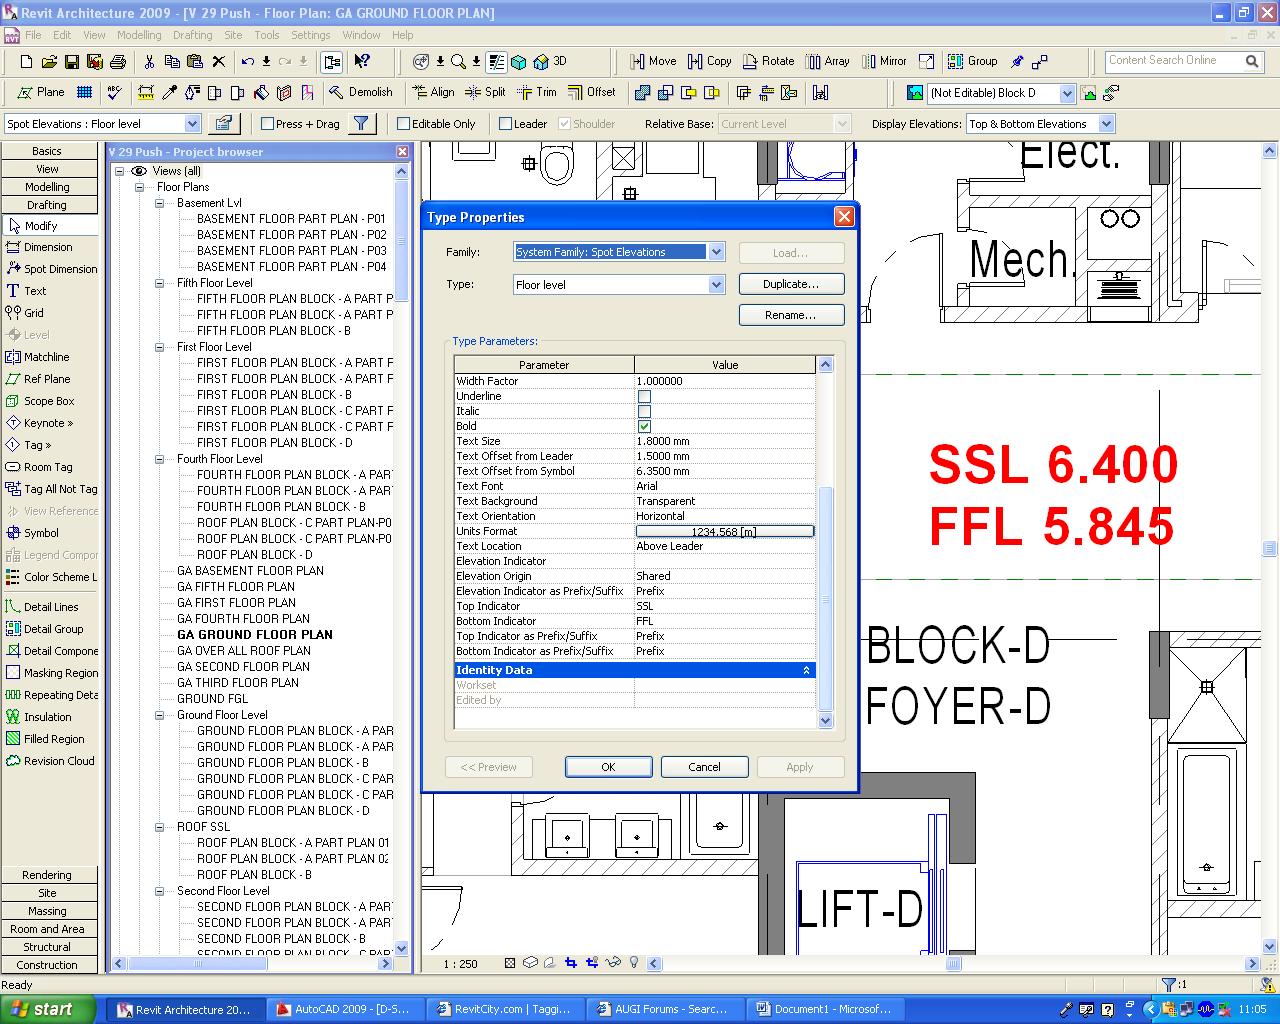
Task: Open the Modelling menu
Action: 139,35
